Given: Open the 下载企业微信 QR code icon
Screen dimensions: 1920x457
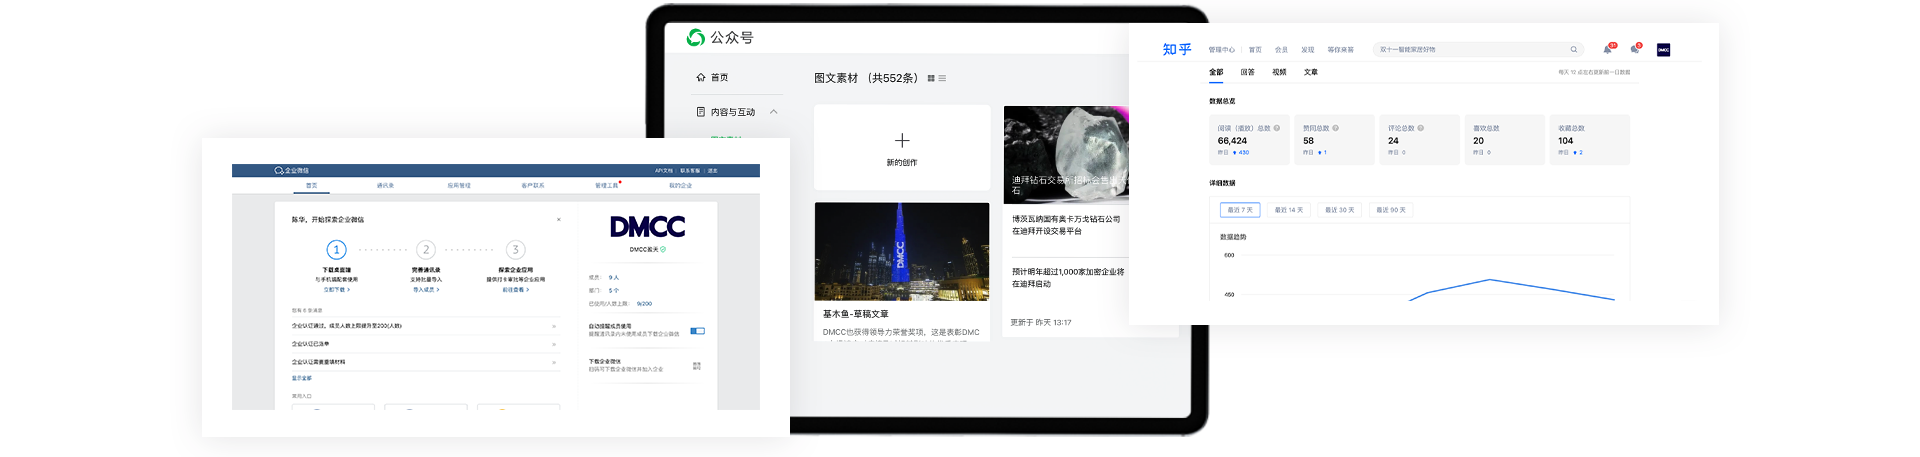Looking at the screenshot, I should [697, 366].
